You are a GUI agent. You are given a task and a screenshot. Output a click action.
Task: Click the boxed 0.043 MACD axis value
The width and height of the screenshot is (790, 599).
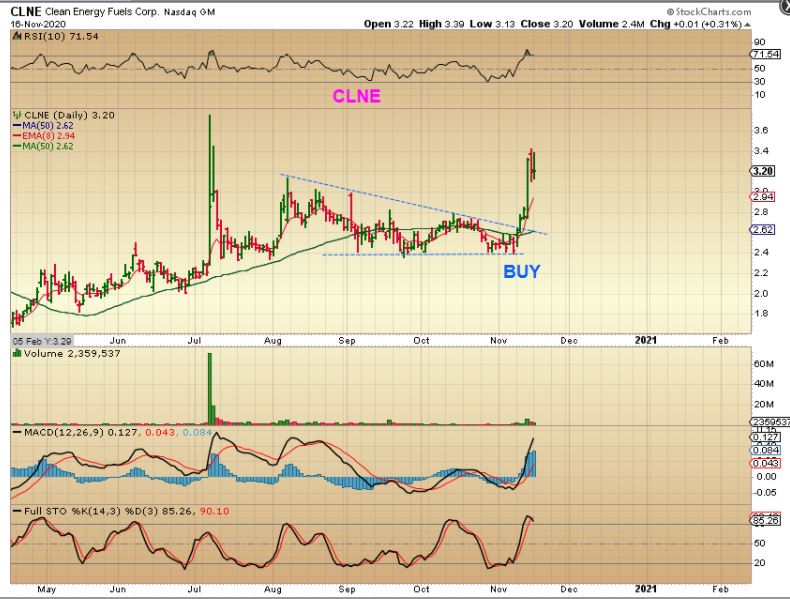(765, 463)
